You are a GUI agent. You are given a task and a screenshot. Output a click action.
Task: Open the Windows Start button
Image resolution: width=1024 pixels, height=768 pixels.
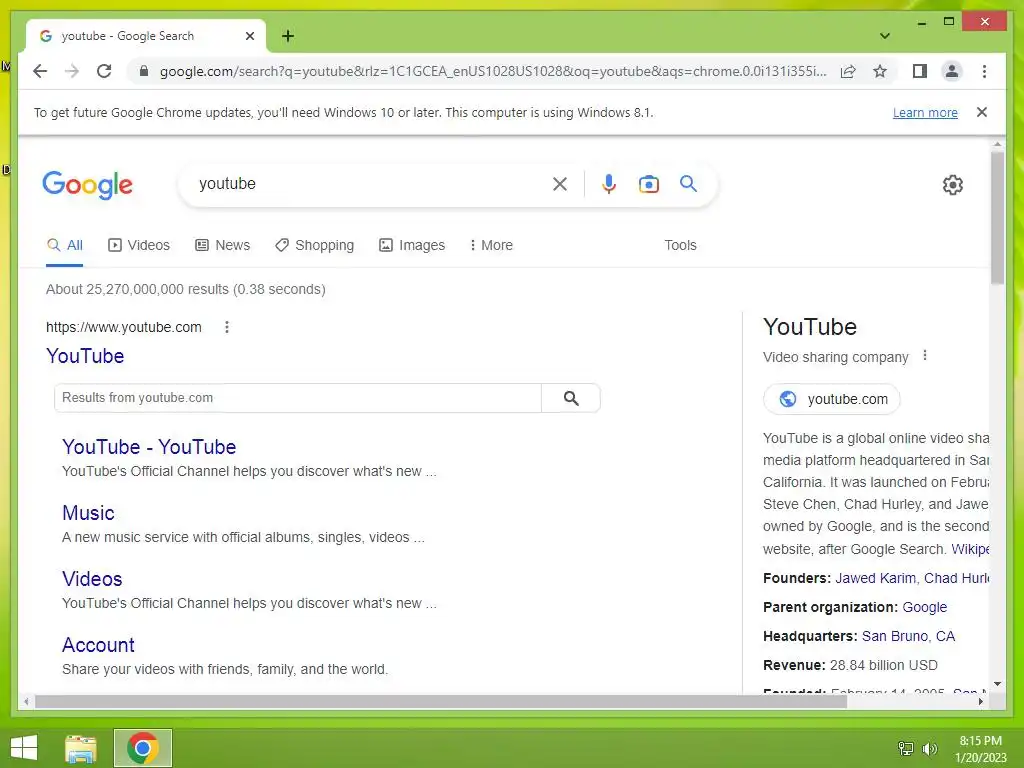(24, 748)
